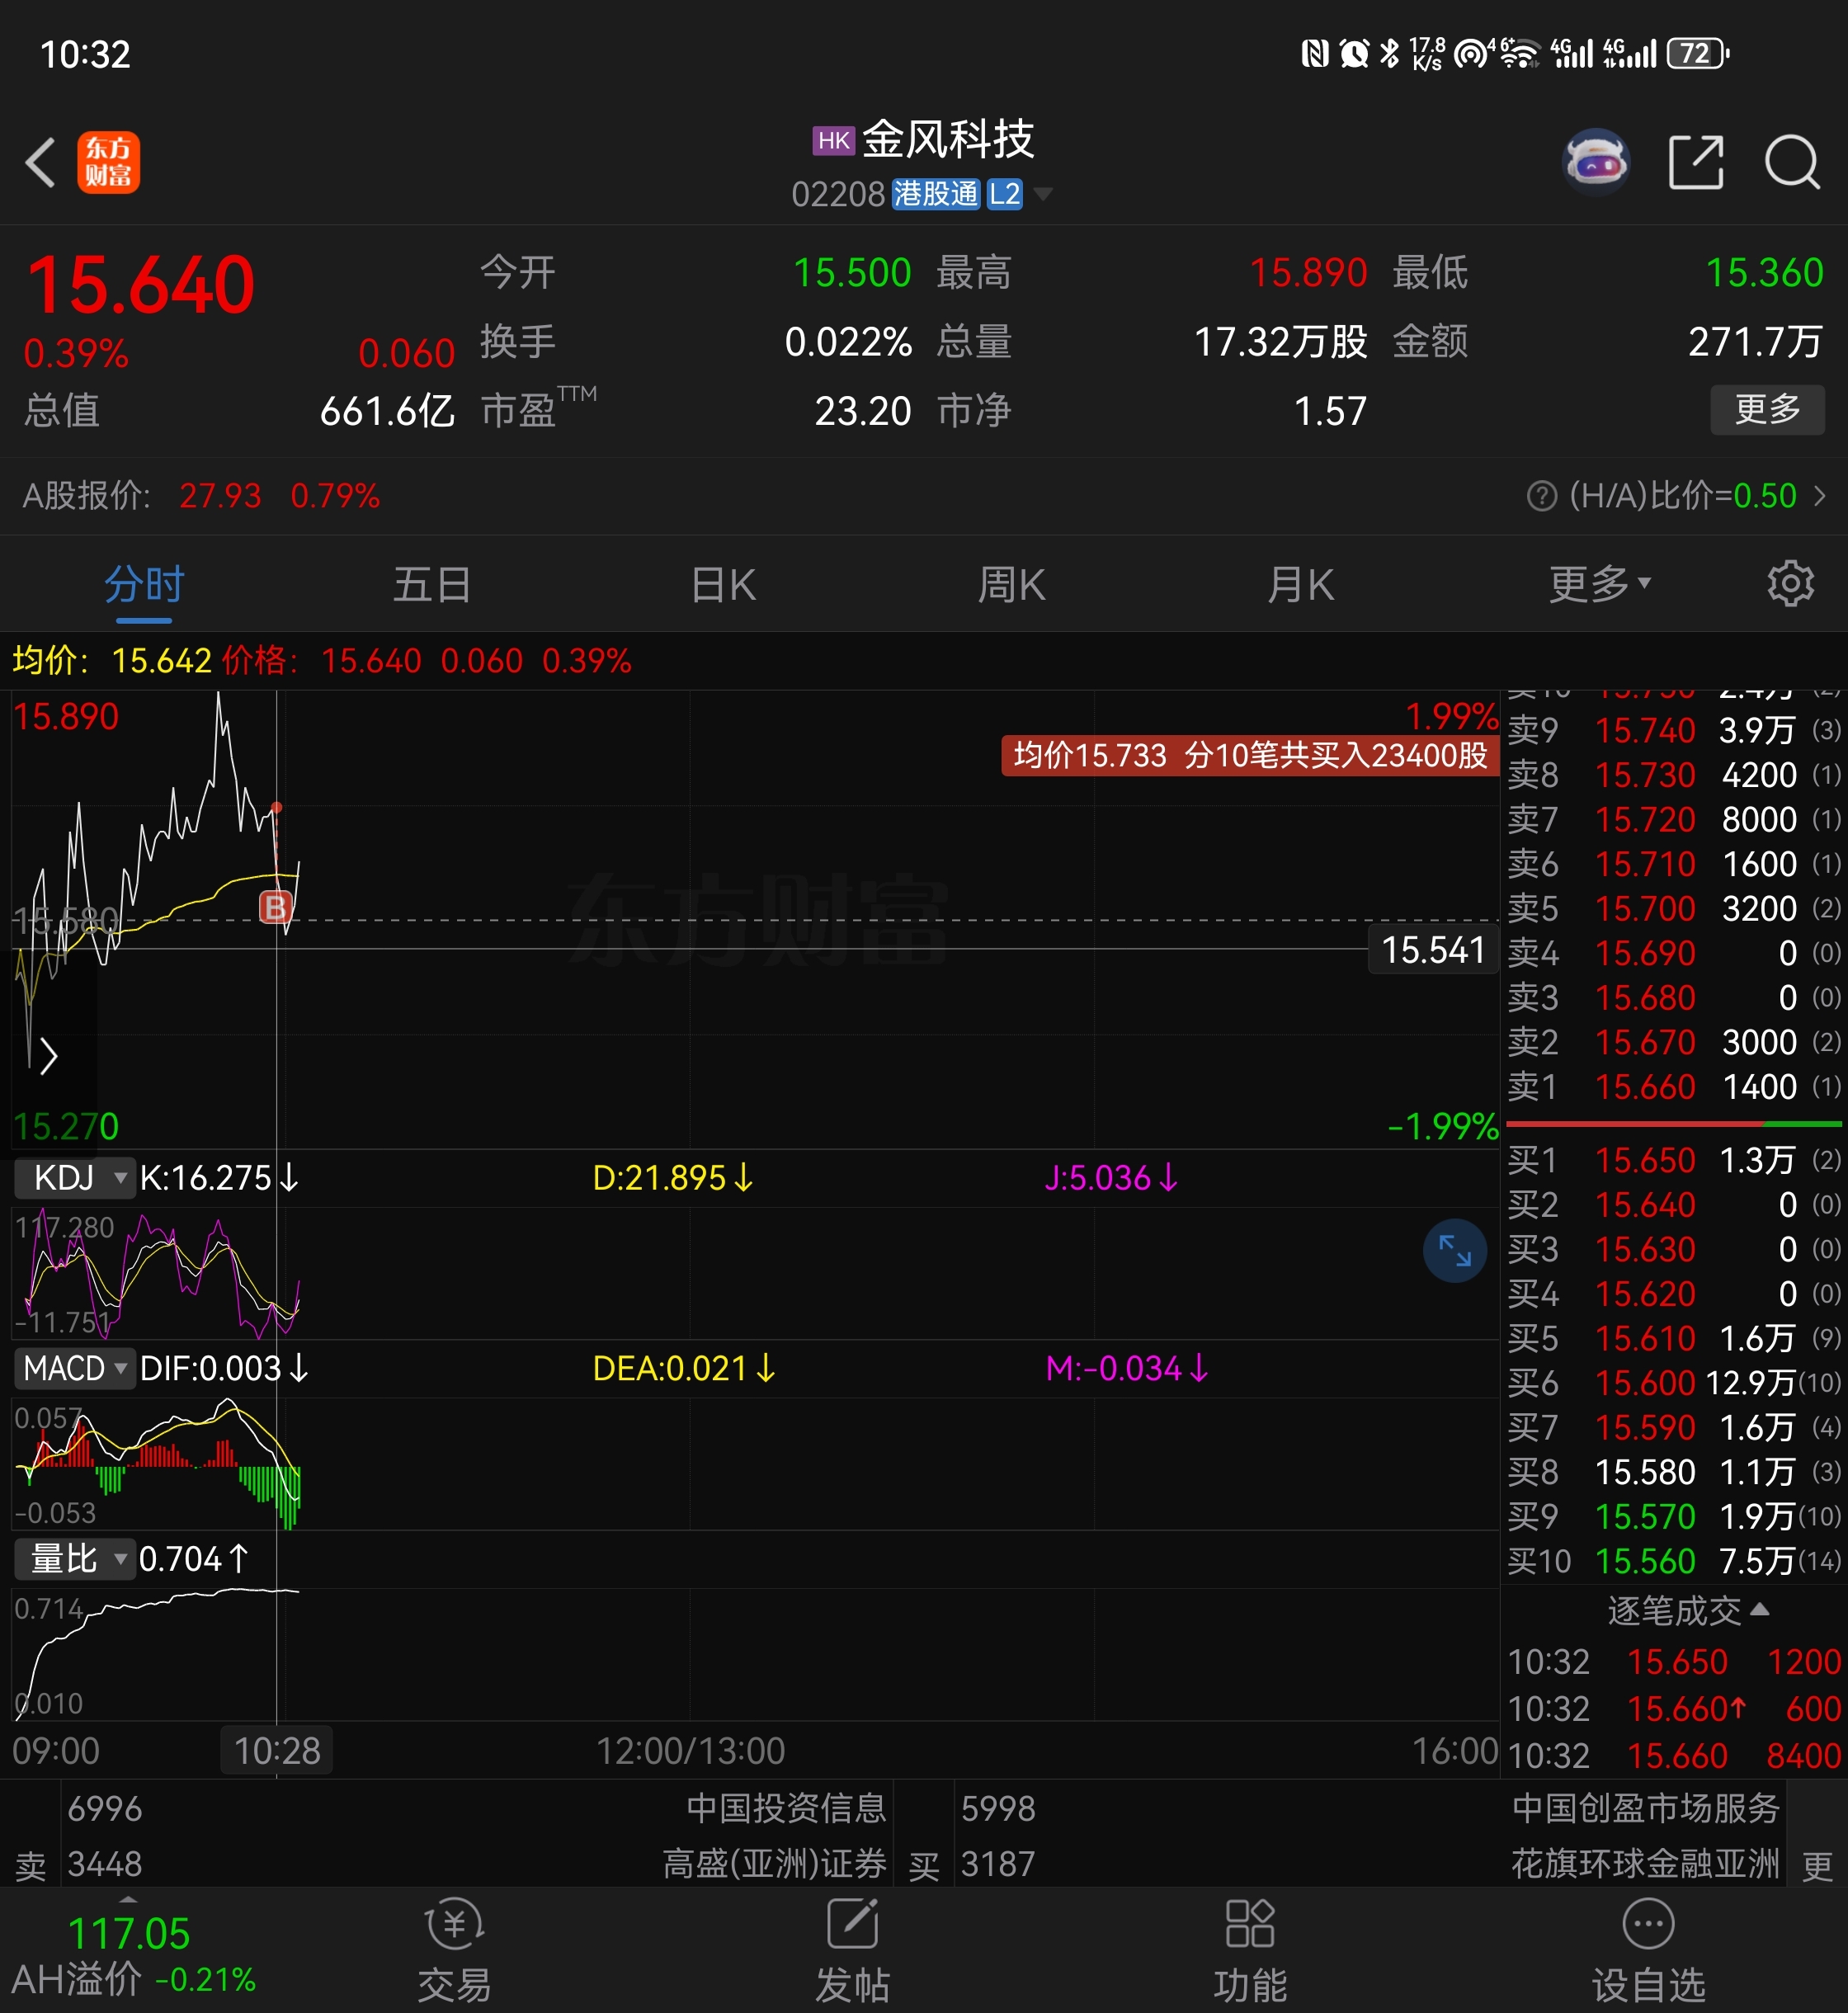Switch to the 日K tab
The height and width of the screenshot is (2013, 1848).
click(723, 584)
